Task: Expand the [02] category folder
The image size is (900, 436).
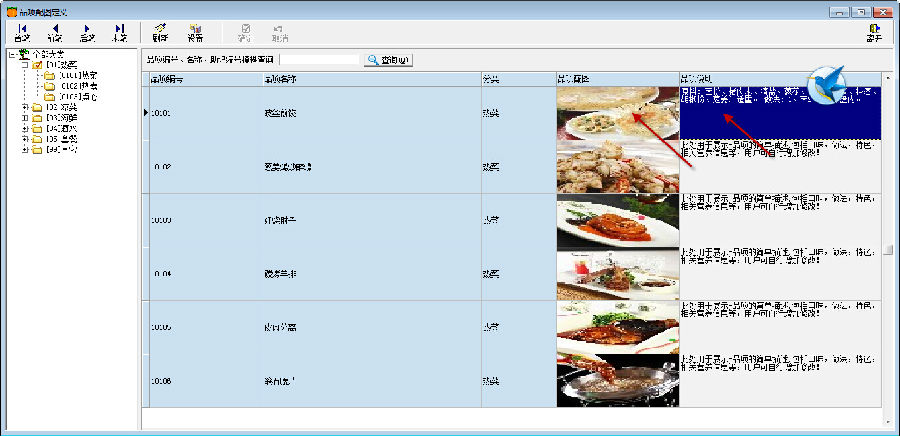Action: (24, 107)
